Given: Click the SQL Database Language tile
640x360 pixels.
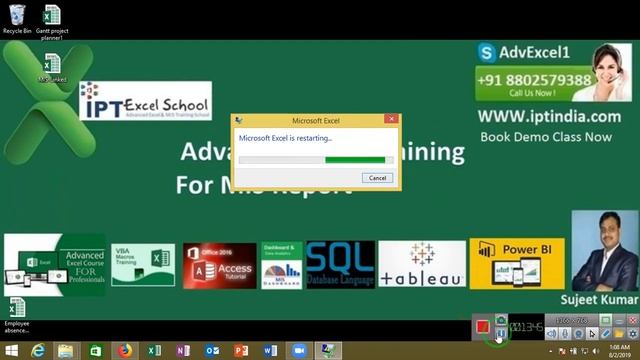Looking at the screenshot, I should tap(340, 264).
